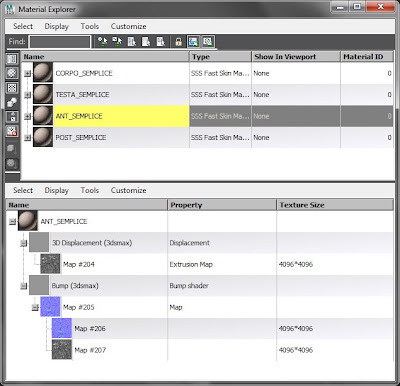This screenshot has height=386, width=400.
Task: Click the display materials sphere sidebar icon
Action: coord(12,73)
